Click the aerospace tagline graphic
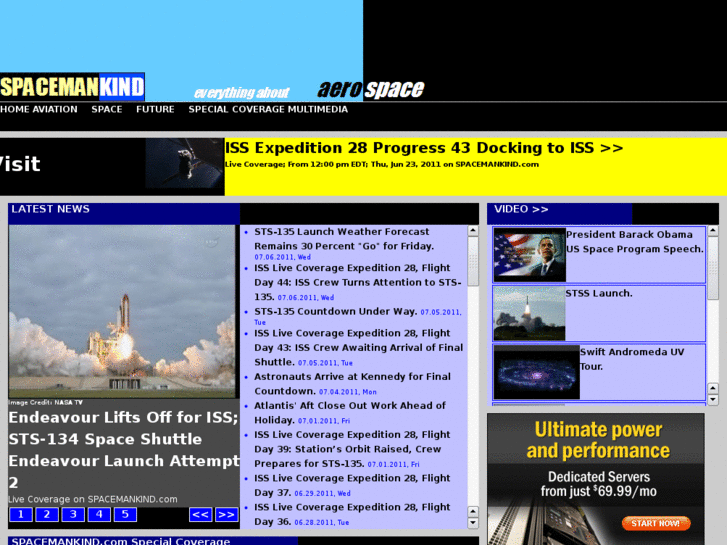This screenshot has width=727, height=545. [371, 89]
